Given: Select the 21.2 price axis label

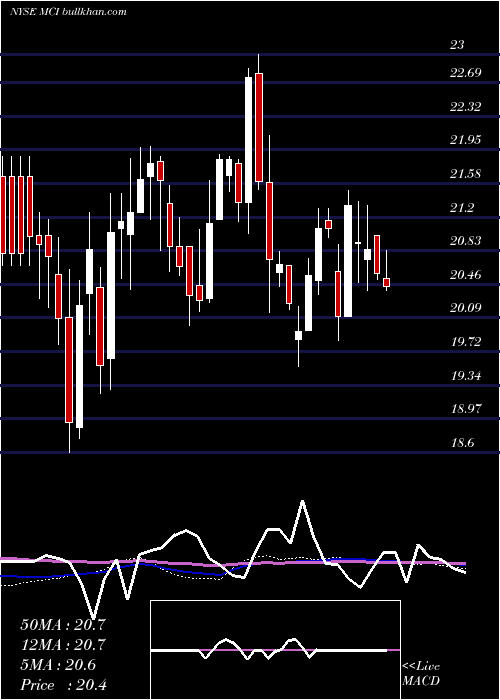Looking at the screenshot, I should pyautogui.click(x=462, y=208).
